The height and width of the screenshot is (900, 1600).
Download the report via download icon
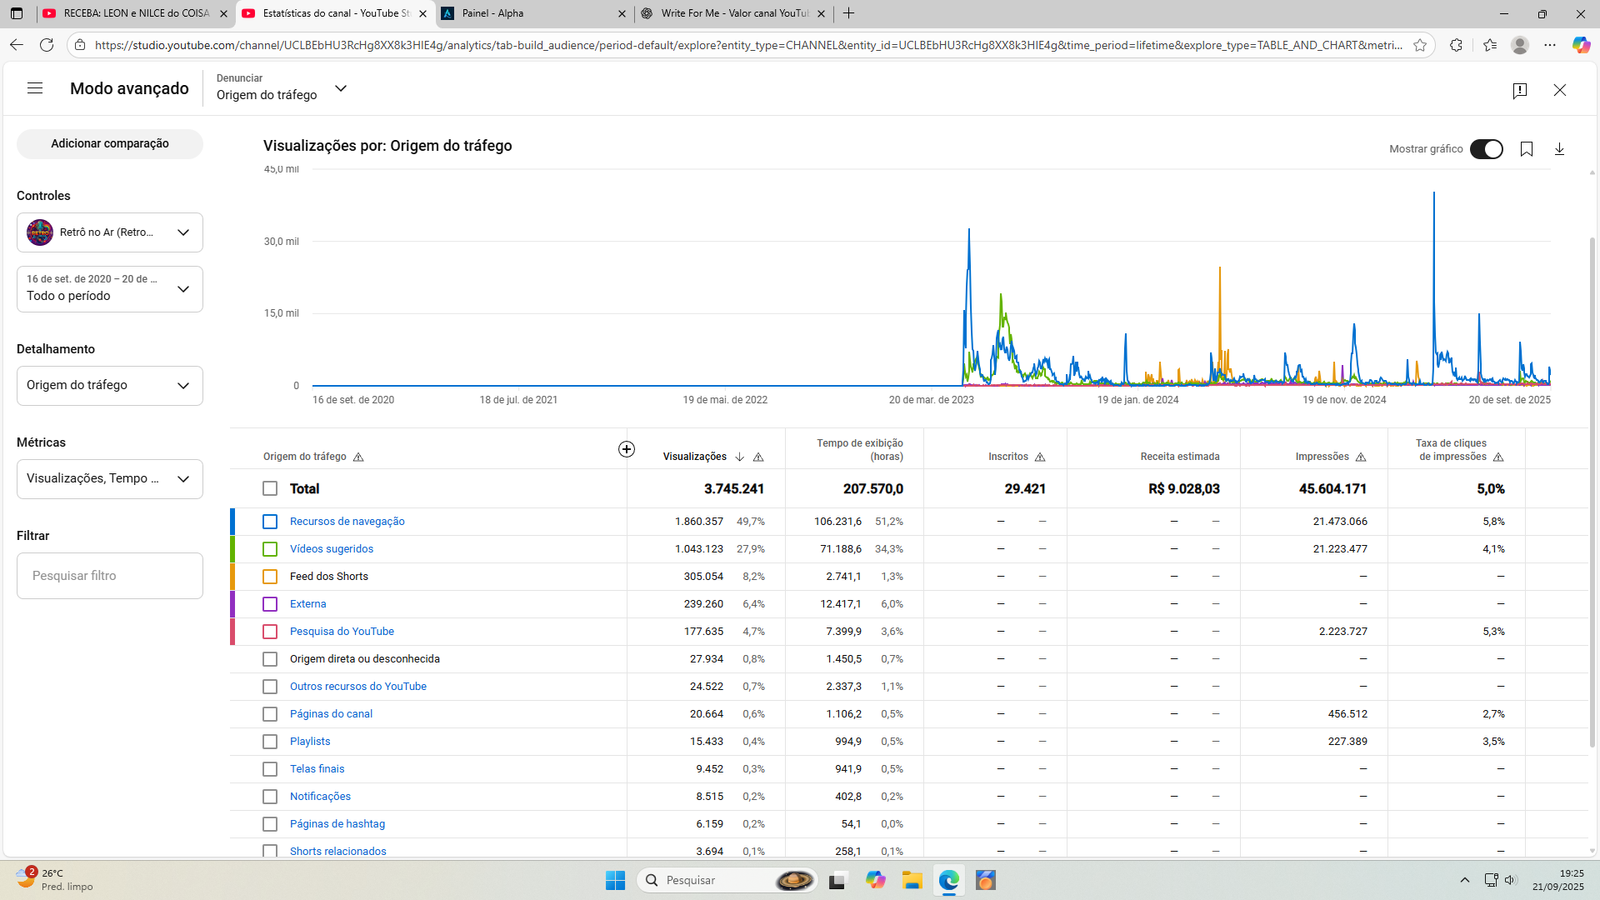[1559, 149]
